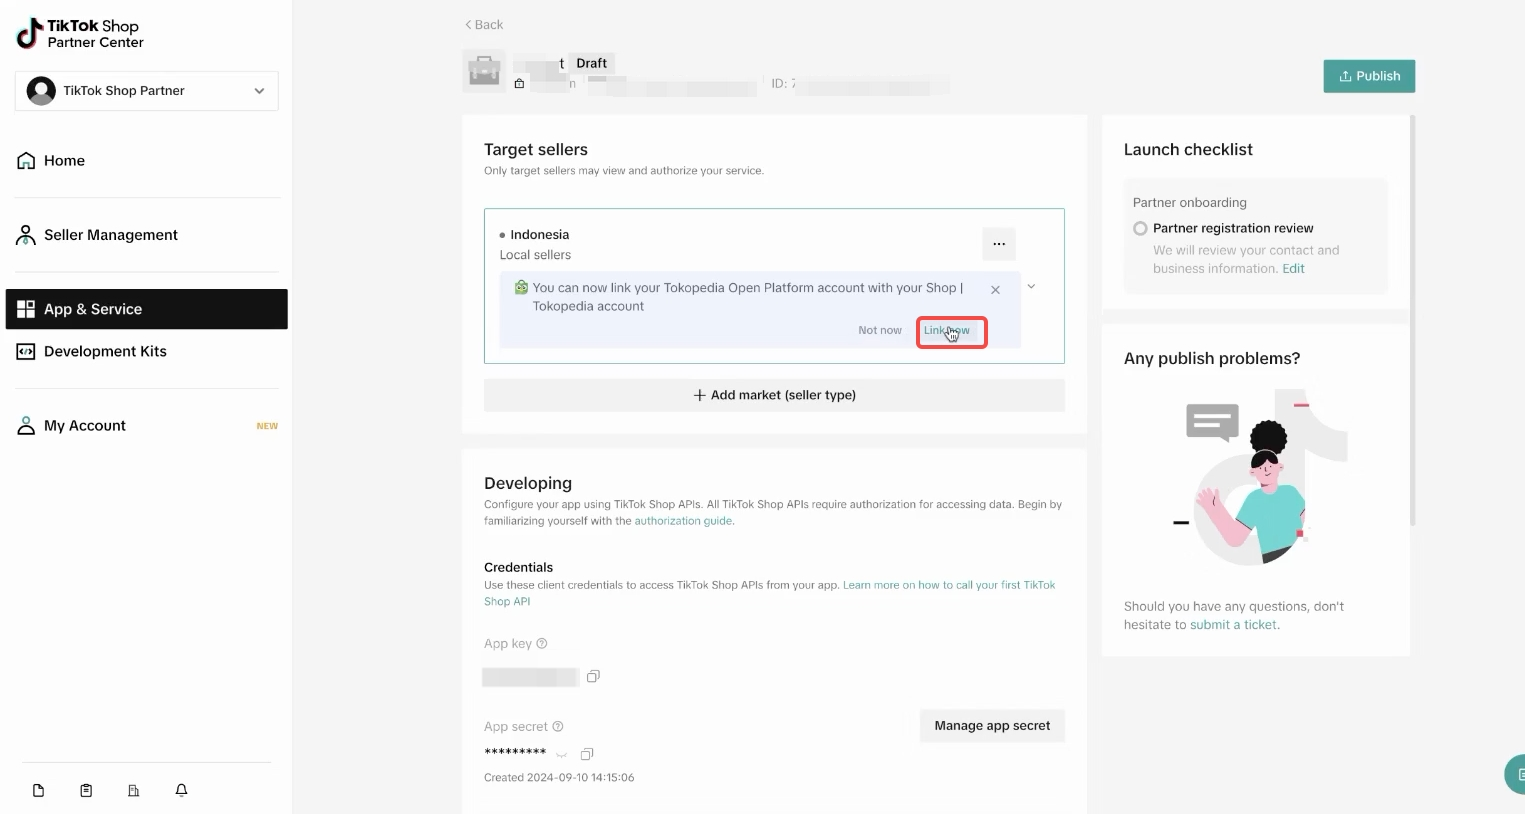Click the Indonesia market label
This screenshot has height=814, width=1525.
pyautogui.click(x=539, y=235)
